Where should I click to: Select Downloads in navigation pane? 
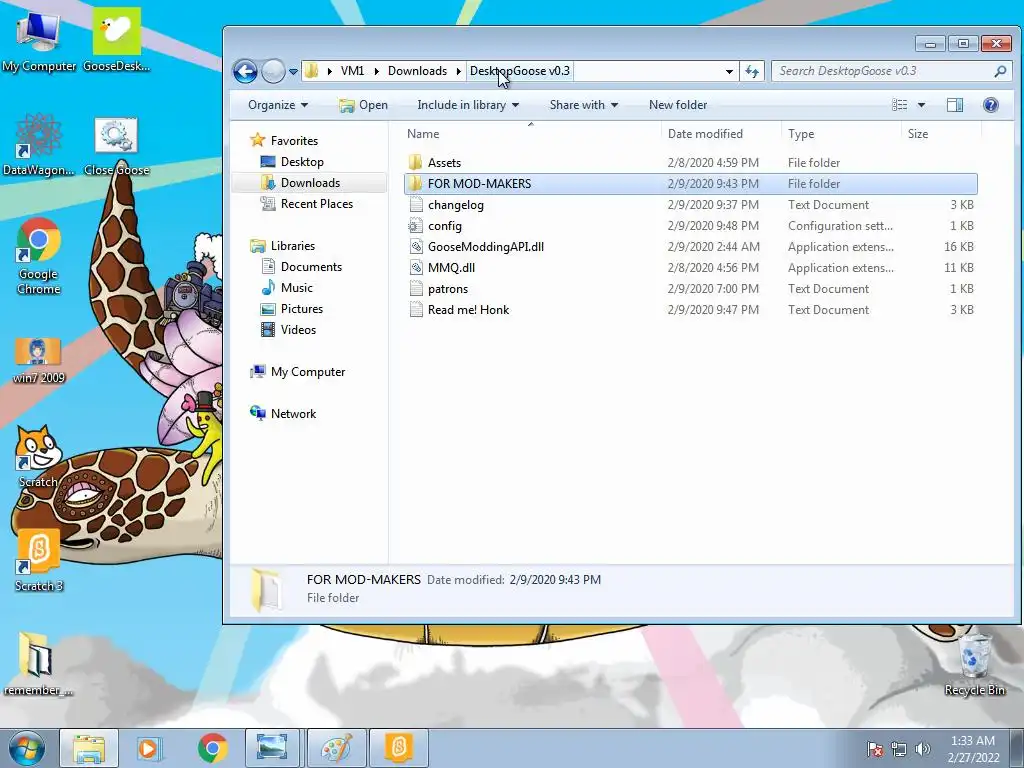tap(310, 183)
